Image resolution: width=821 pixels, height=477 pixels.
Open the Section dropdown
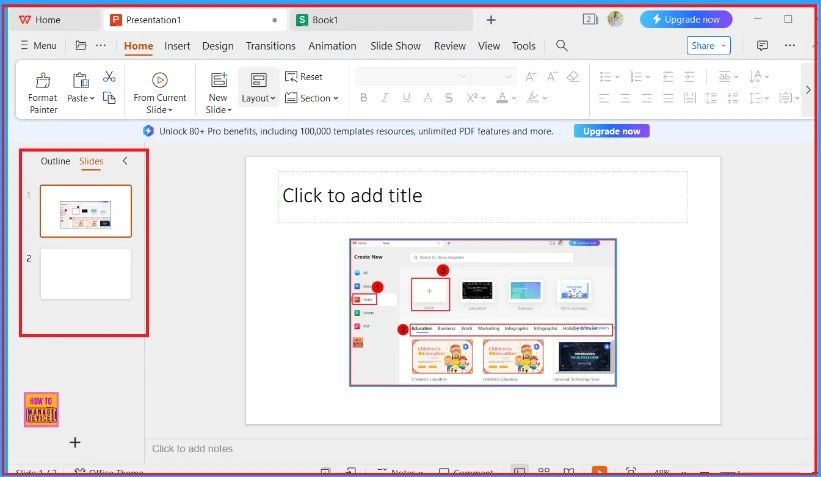coord(312,98)
